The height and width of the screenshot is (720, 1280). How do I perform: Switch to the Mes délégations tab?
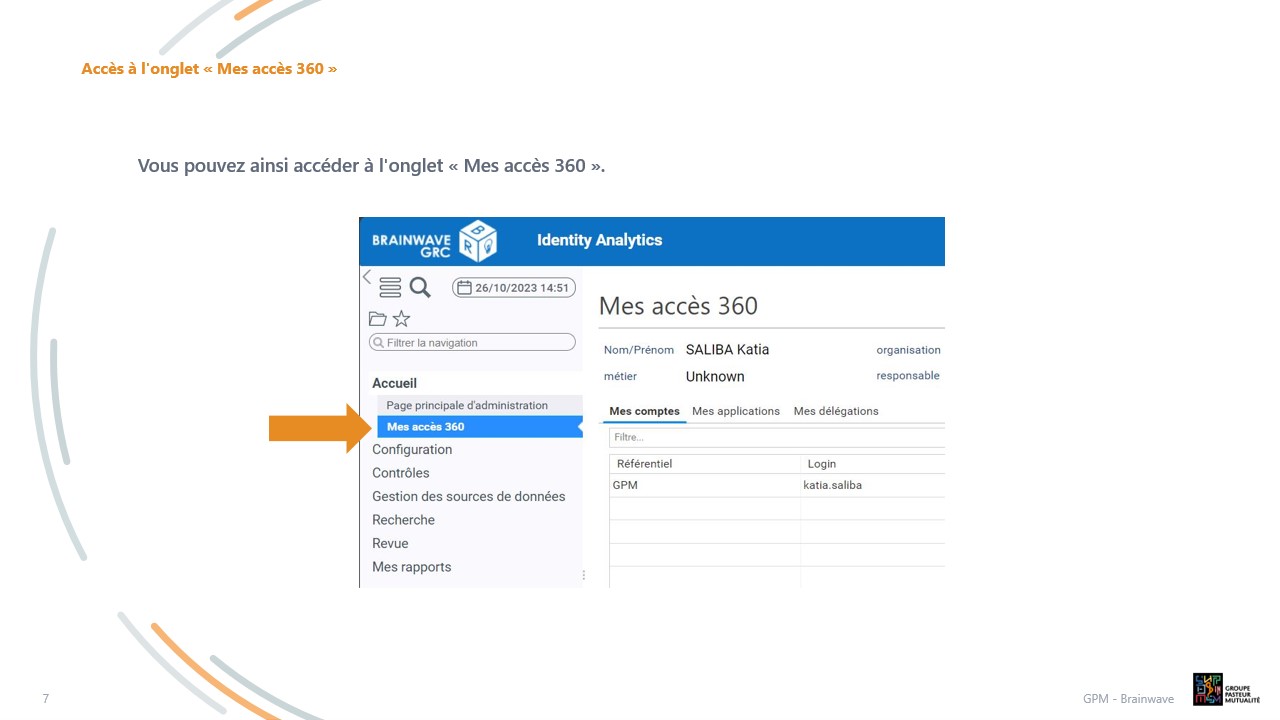[836, 411]
